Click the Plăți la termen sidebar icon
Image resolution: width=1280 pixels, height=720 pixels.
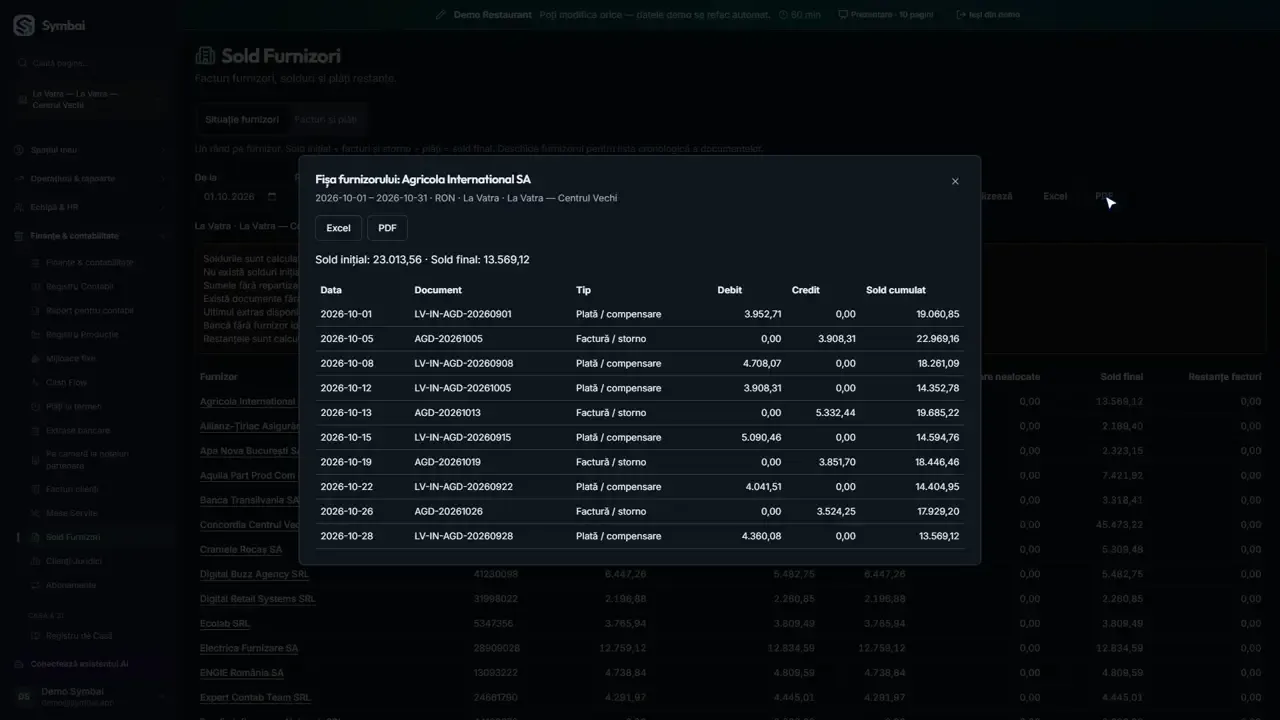[36, 407]
